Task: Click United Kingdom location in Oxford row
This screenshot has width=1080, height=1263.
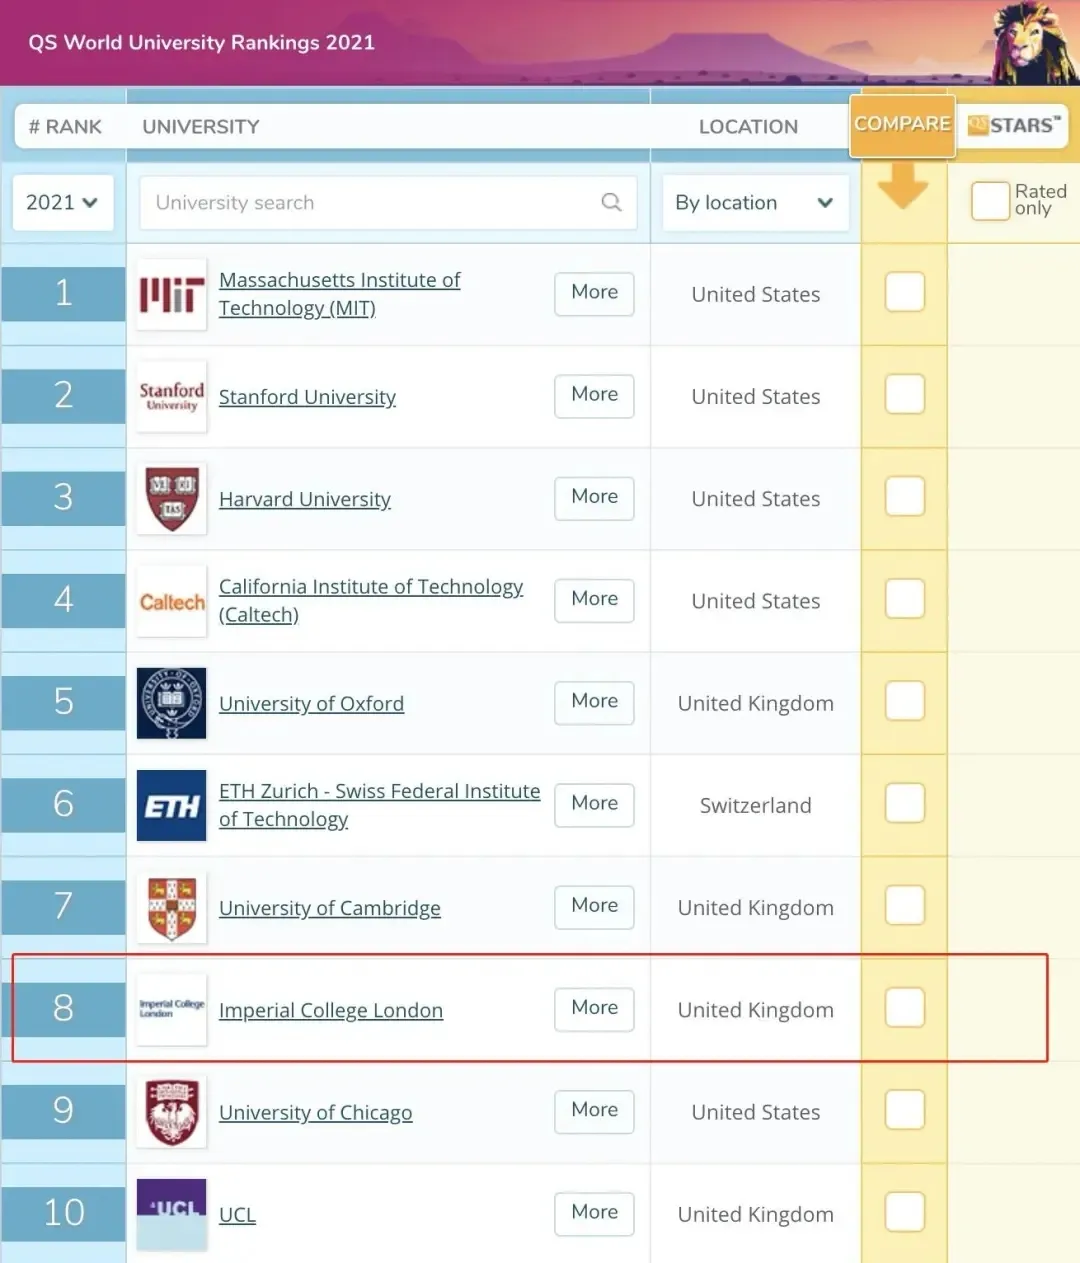Action: pos(755,703)
